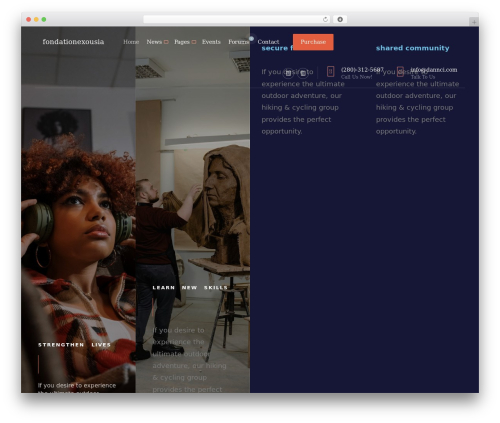Go to the Events page
Image resolution: width=500 pixels, height=423 pixels.
[x=211, y=42]
